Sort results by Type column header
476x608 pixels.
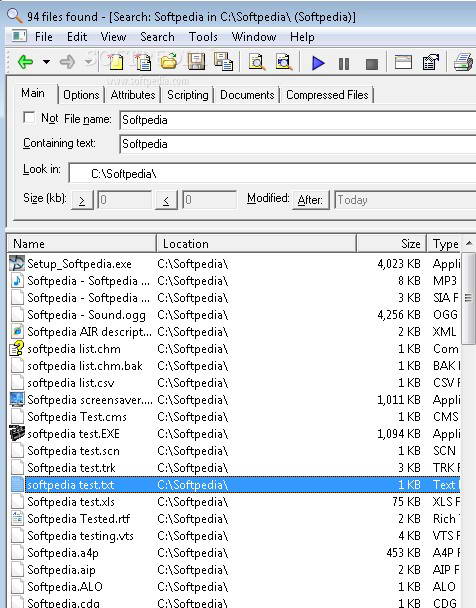click(443, 244)
